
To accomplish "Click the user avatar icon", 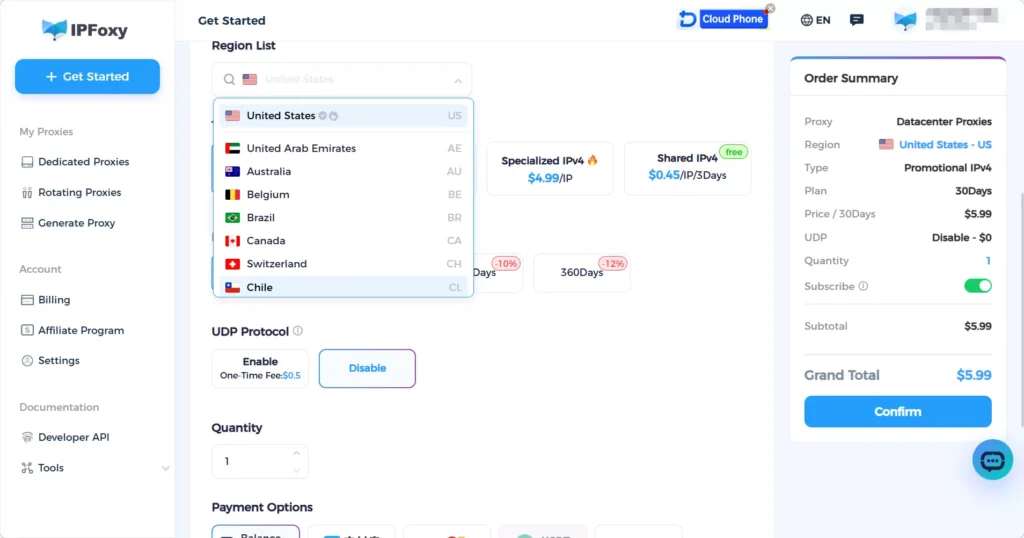I will point(905,20).
